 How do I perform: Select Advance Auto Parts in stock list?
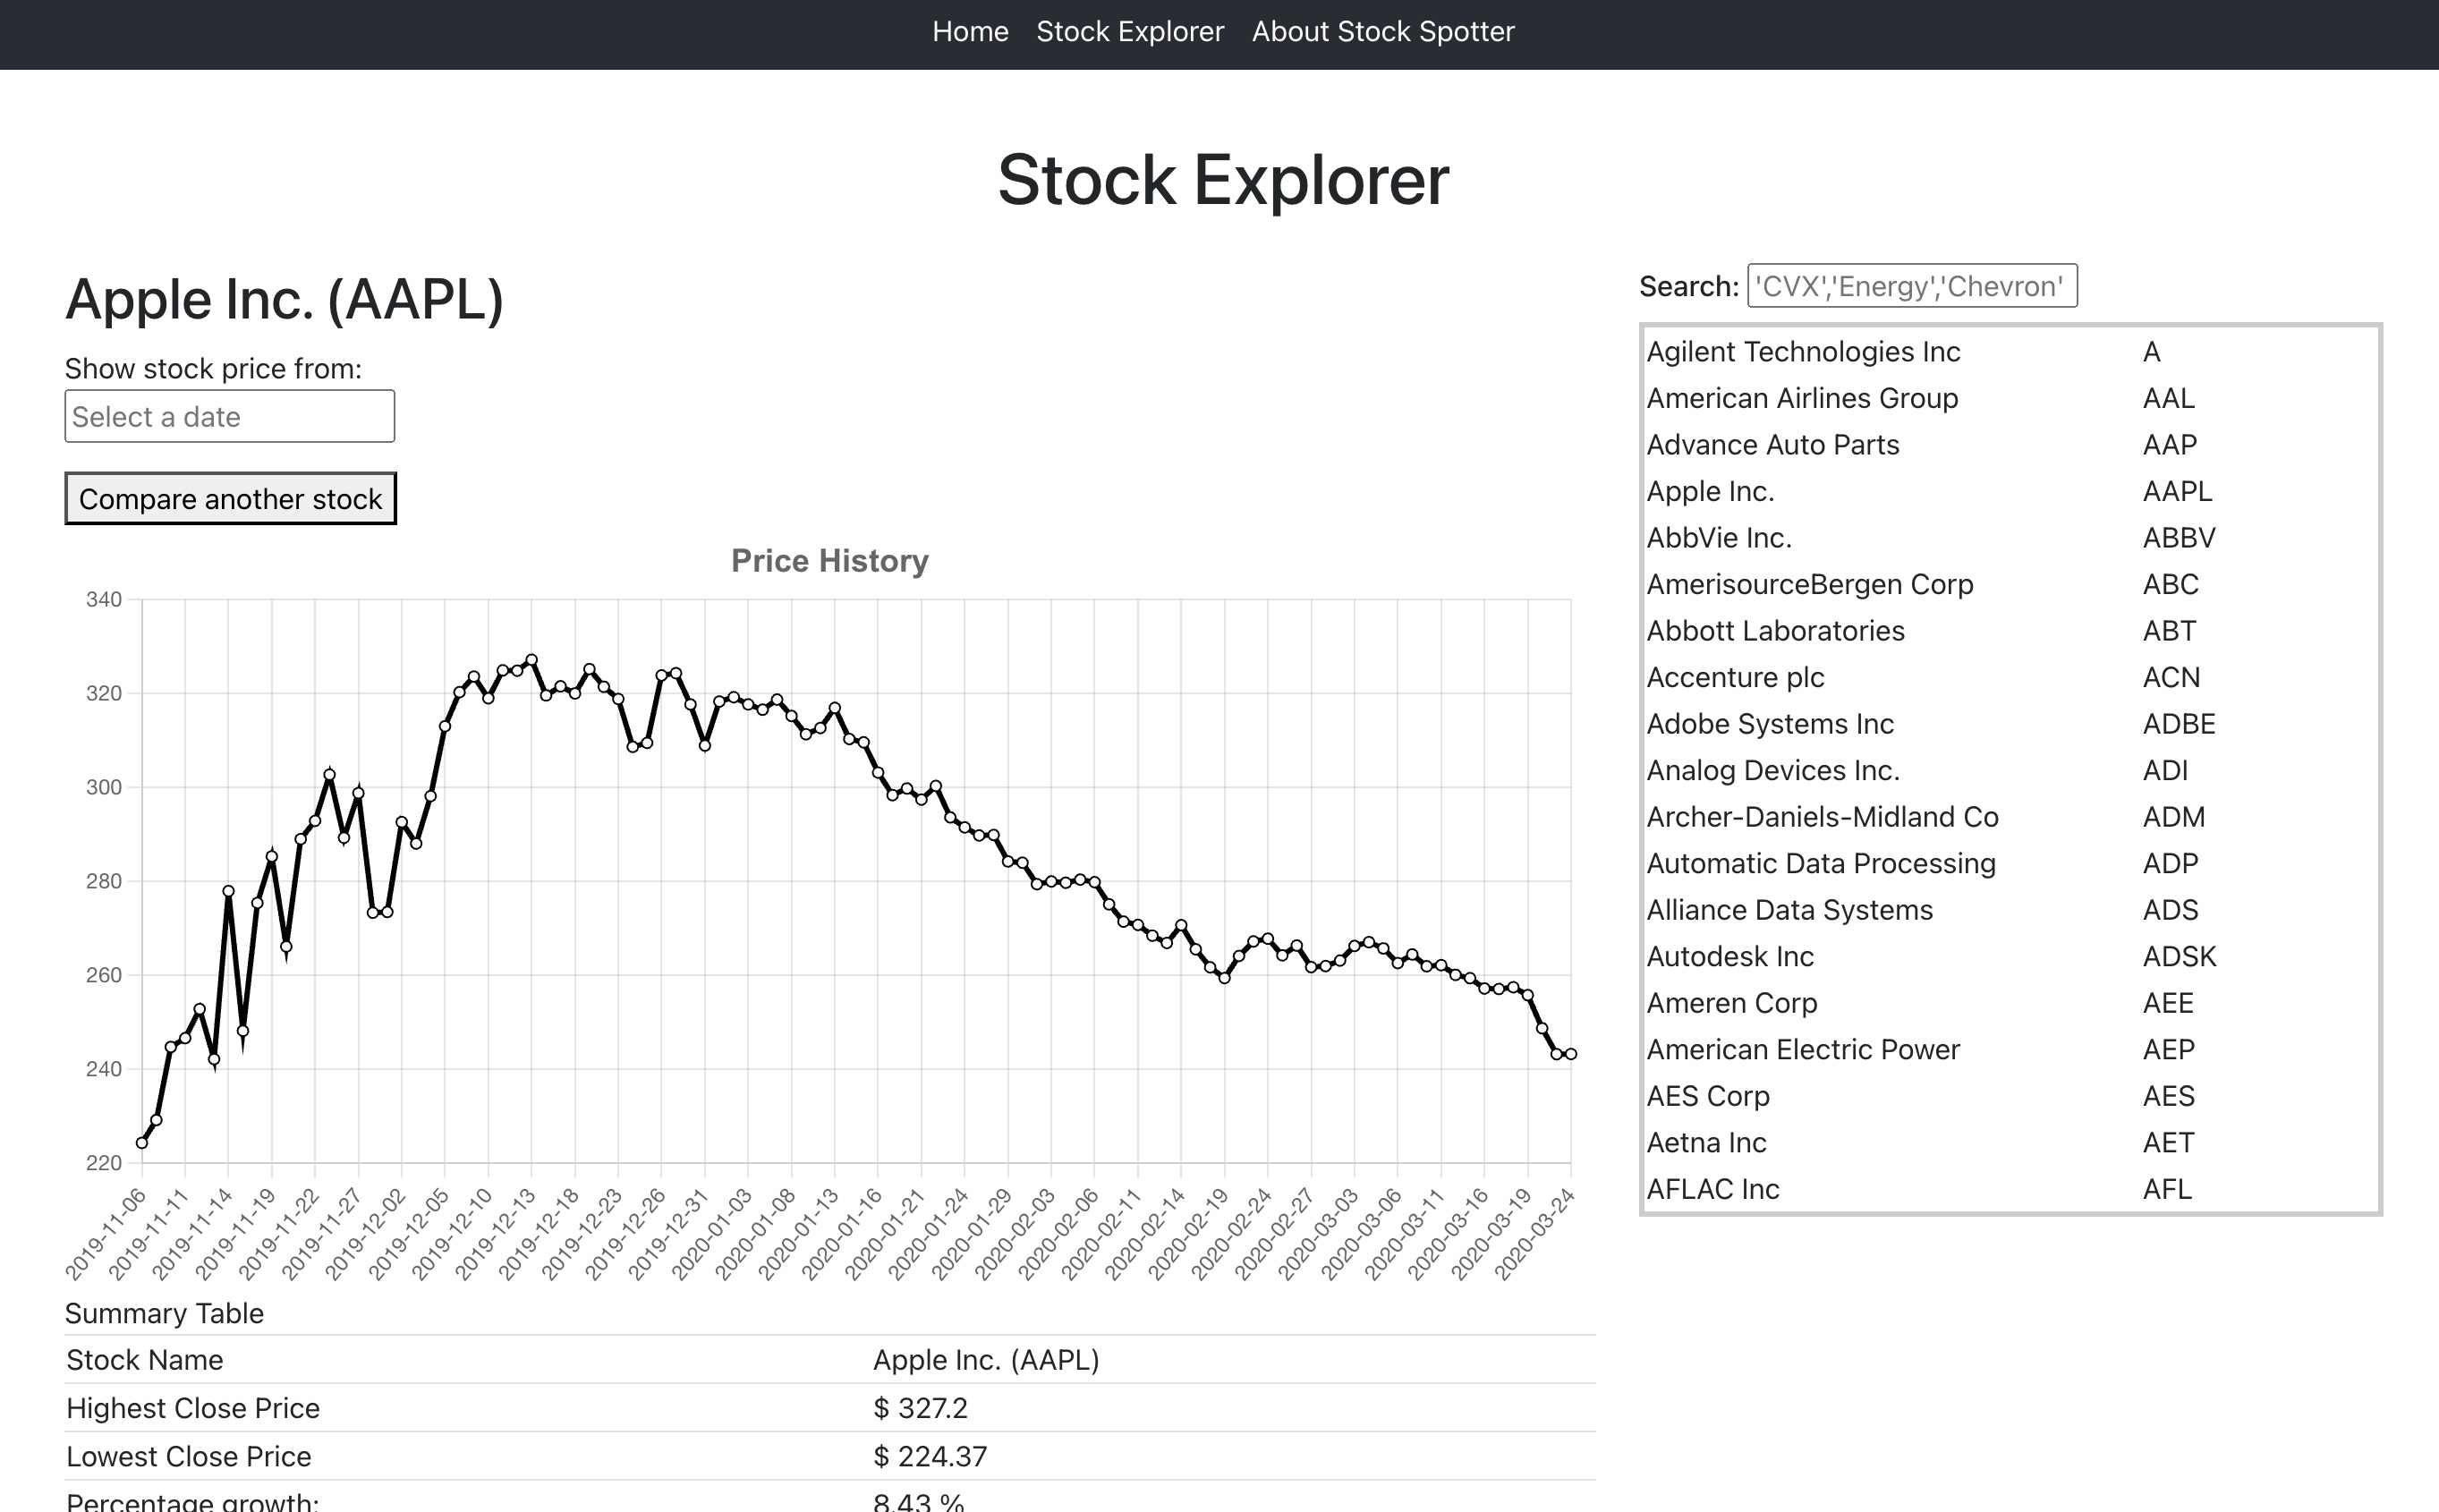[1772, 445]
